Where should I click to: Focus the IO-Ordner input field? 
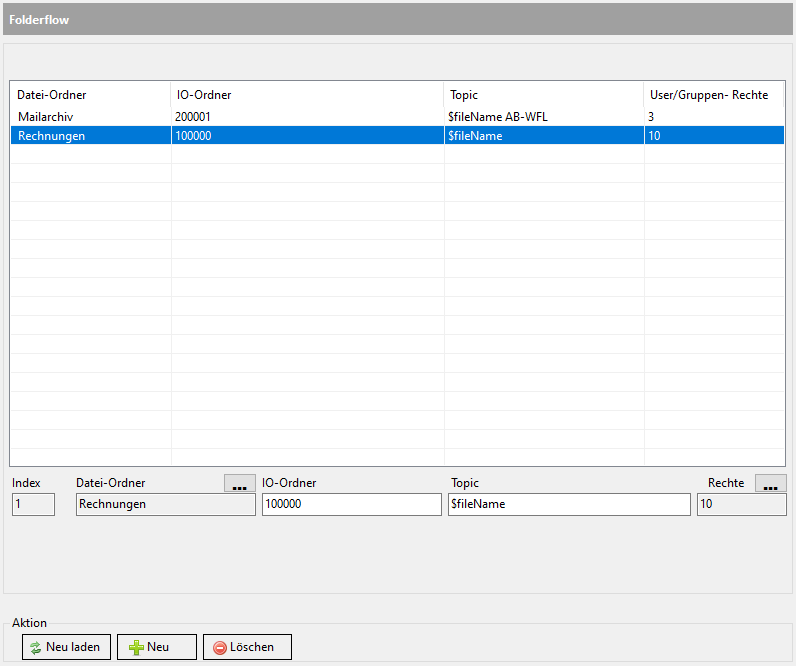click(x=351, y=505)
